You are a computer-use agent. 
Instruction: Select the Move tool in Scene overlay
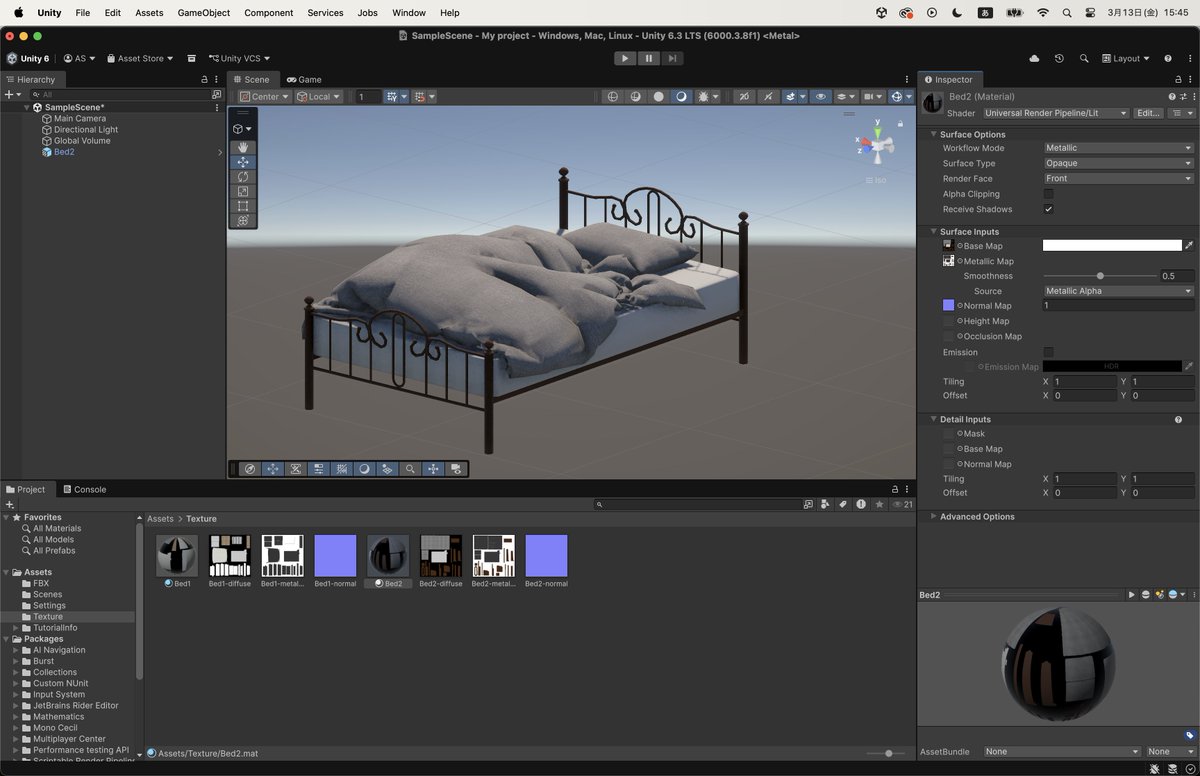pyautogui.click(x=243, y=162)
